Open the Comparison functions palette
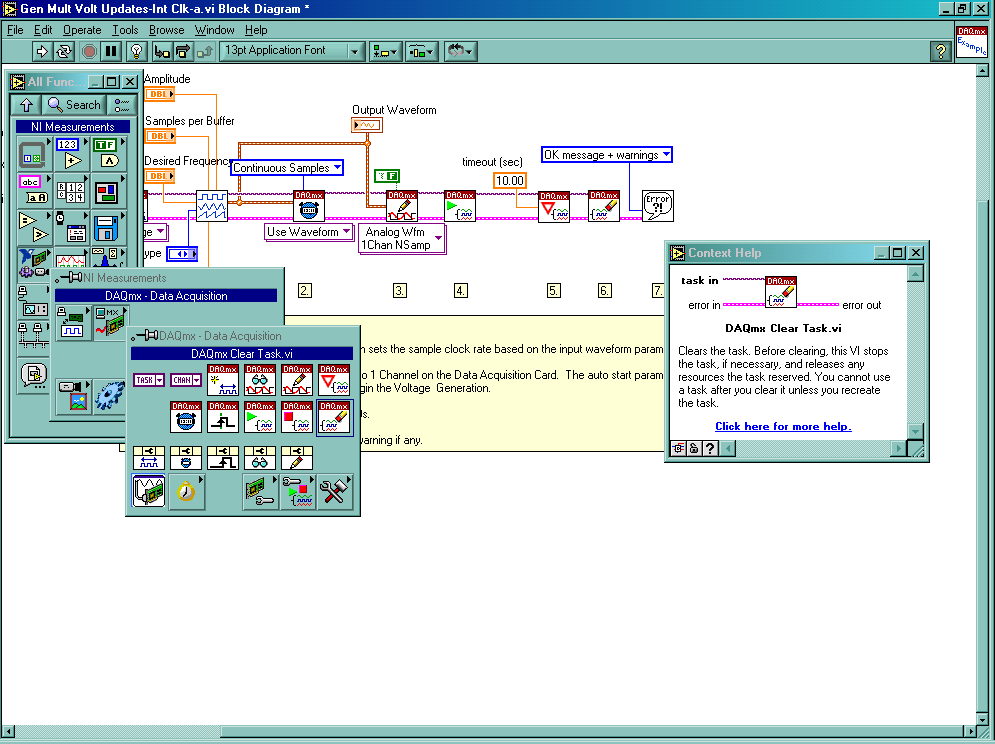 pos(32,227)
